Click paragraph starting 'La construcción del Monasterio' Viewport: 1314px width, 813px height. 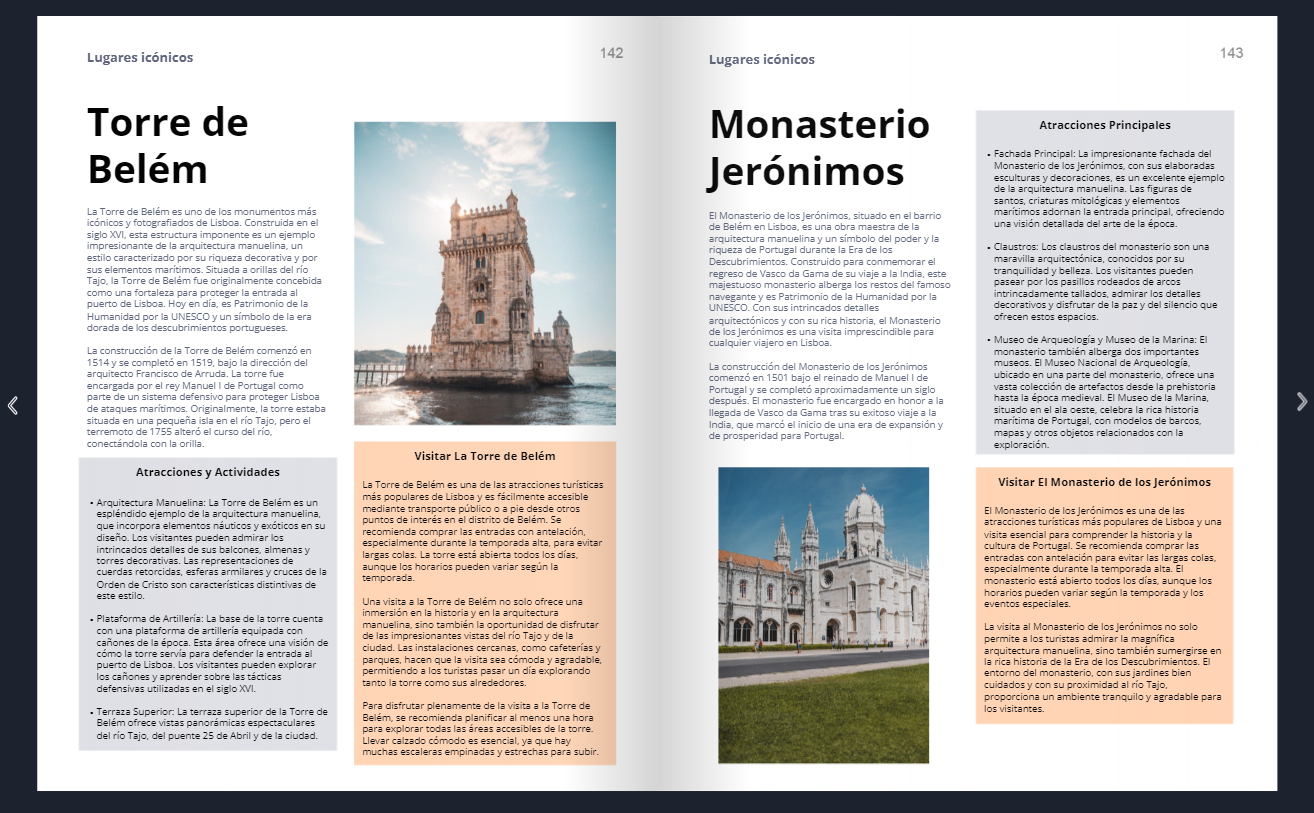coord(826,401)
